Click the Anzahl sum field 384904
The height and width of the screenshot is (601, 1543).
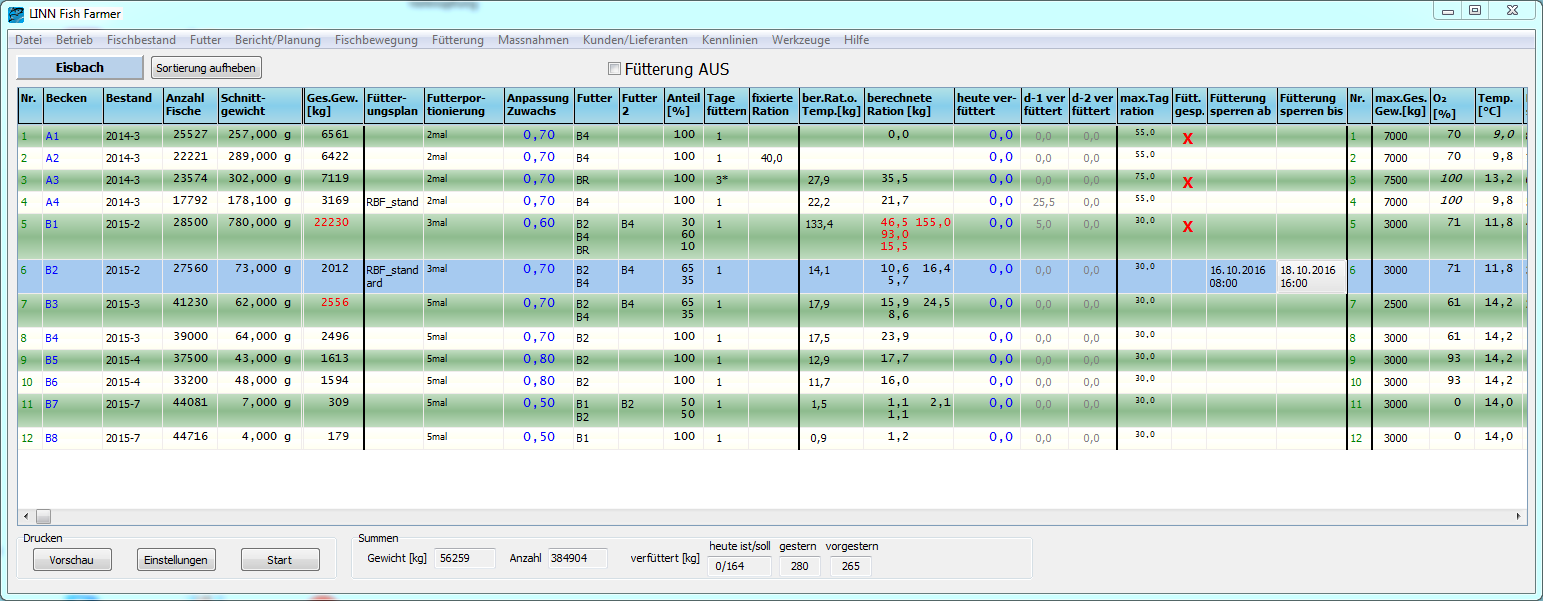578,558
